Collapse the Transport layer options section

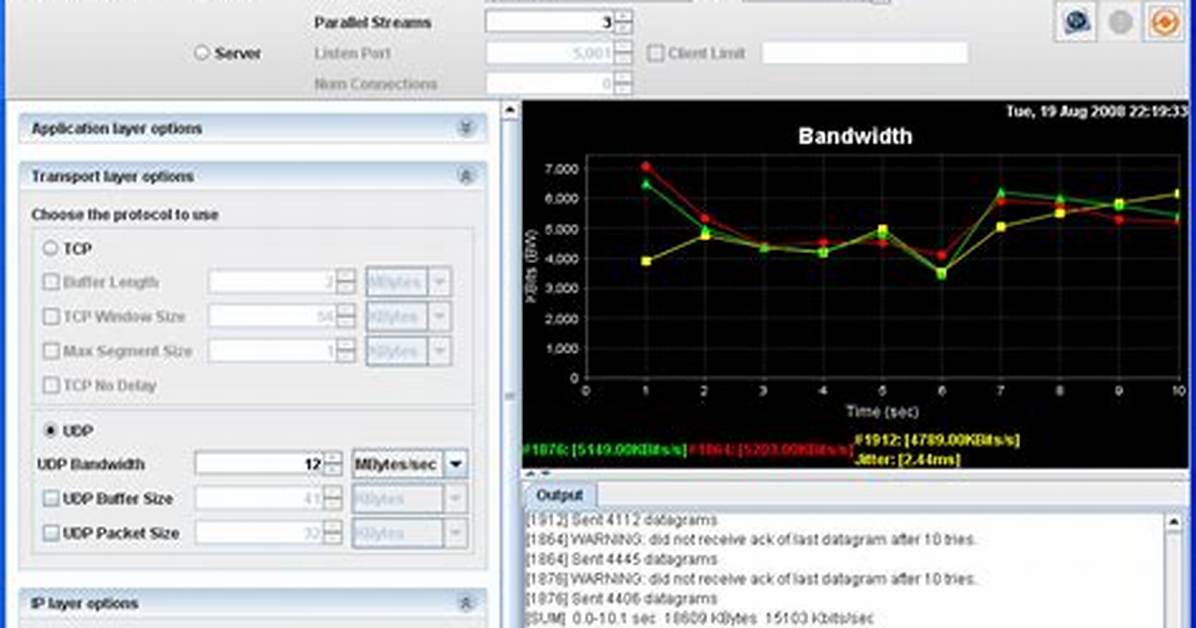[x=465, y=176]
